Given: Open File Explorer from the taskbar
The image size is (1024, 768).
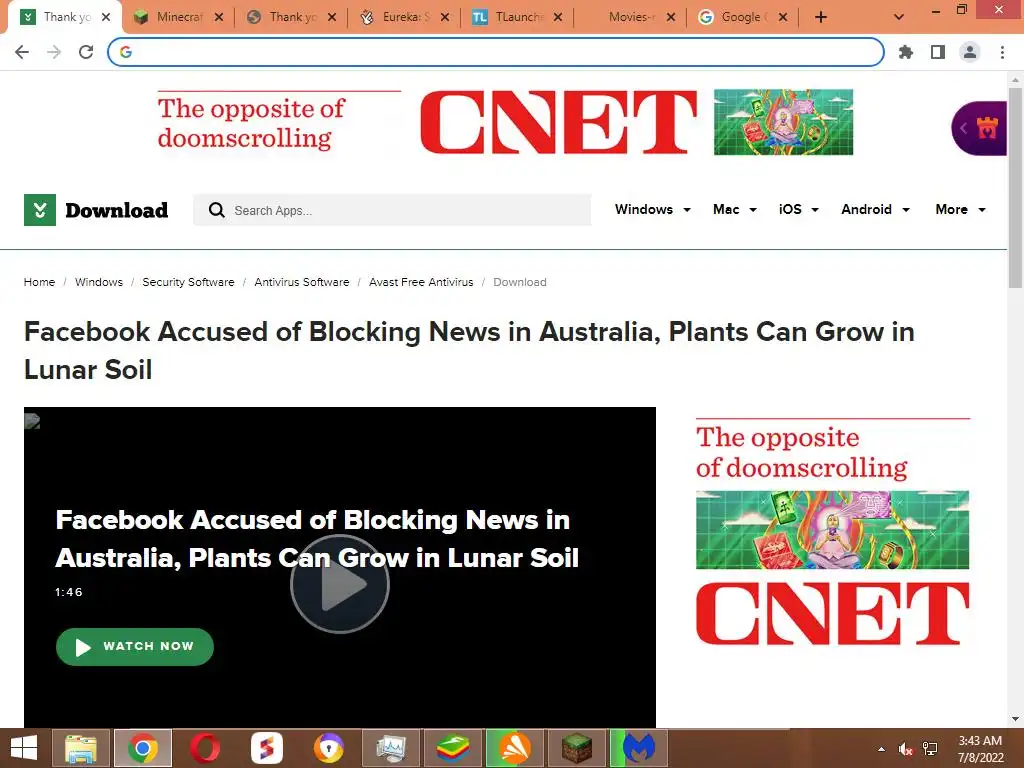Looking at the screenshot, I should (80, 748).
